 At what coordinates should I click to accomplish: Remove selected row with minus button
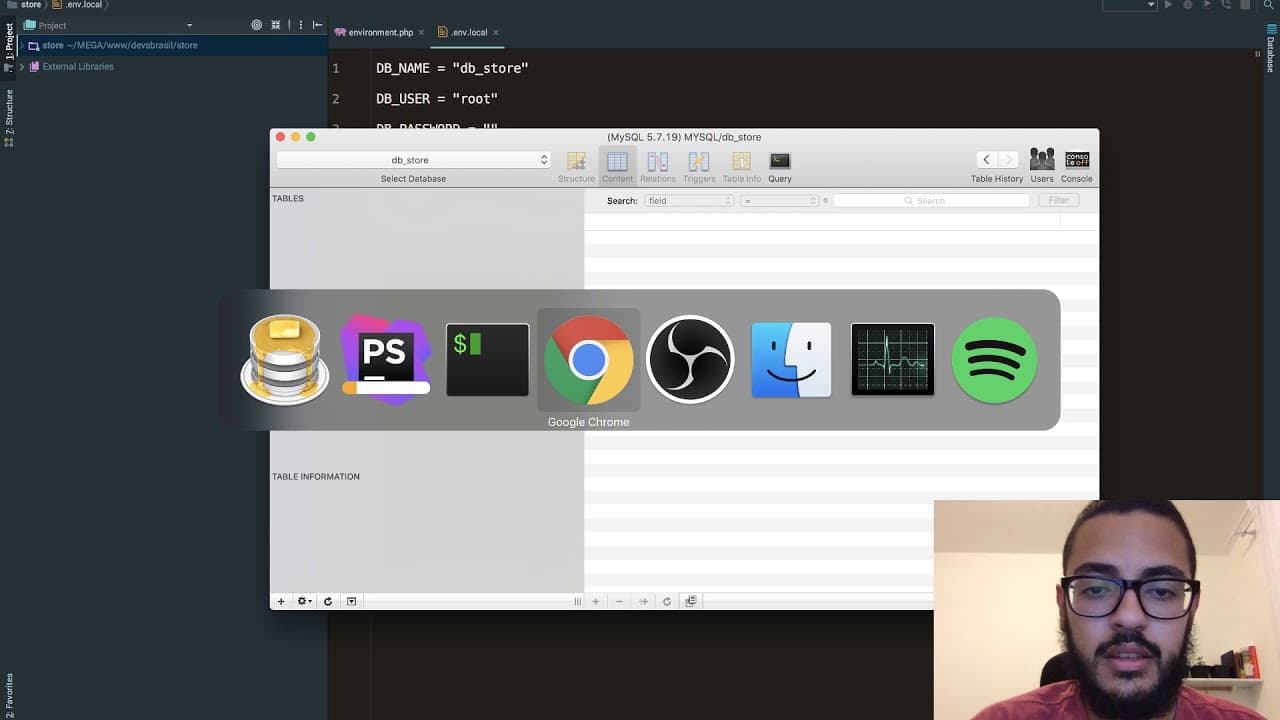(619, 601)
